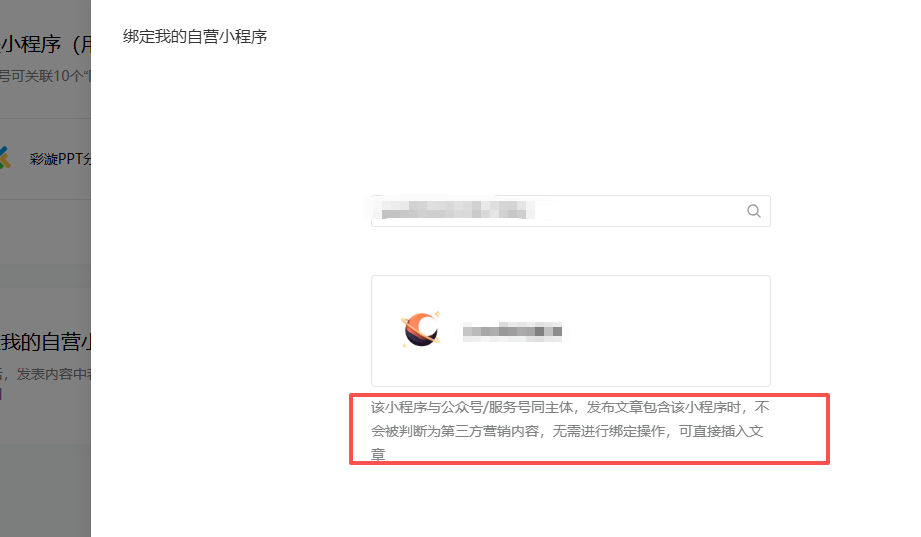921x537 pixels.
Task: Click the 我的自营小 section heading
Action: coord(46,342)
